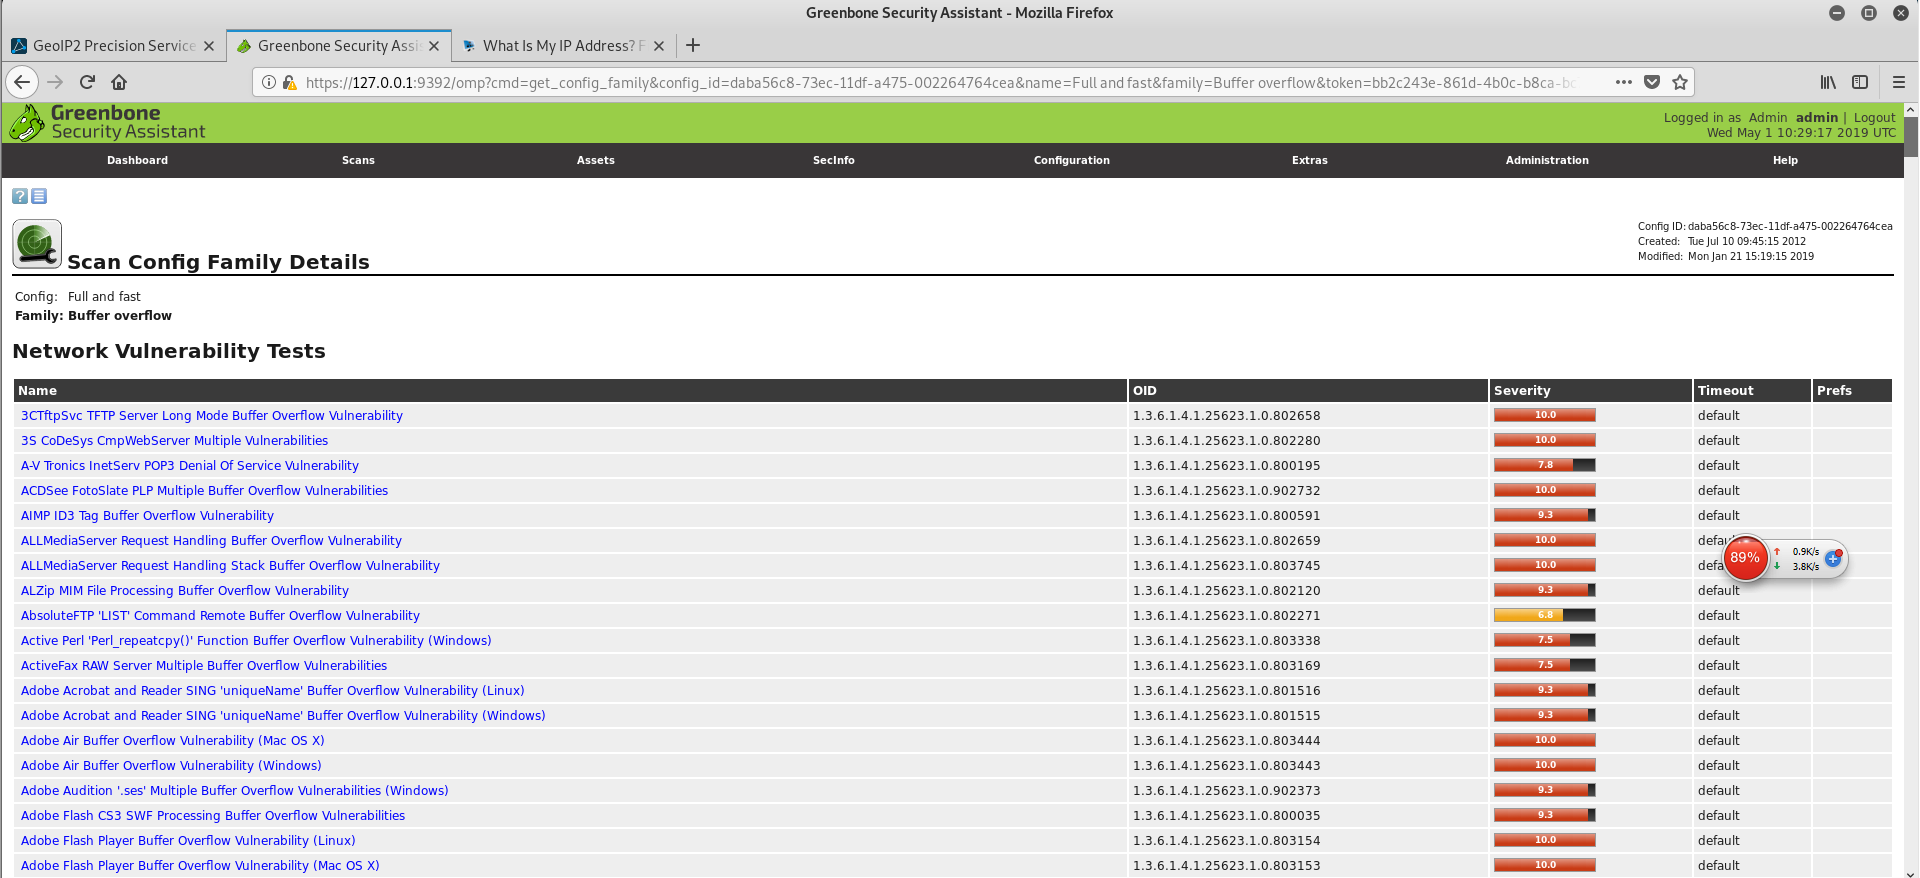Close the GeoIP2 Precision Service tab
The height and width of the screenshot is (878, 1920).
coord(209,46)
